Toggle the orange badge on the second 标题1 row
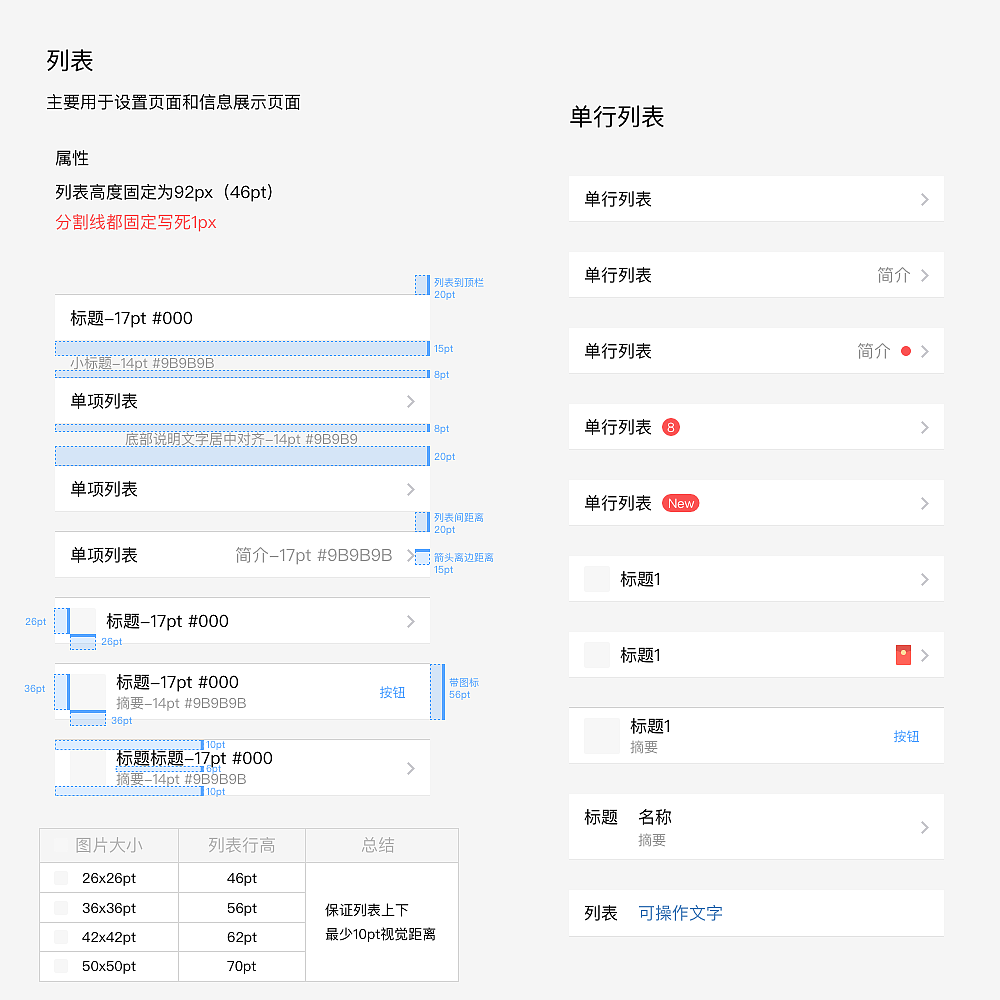This screenshot has height=1000, width=1000. tap(903, 655)
